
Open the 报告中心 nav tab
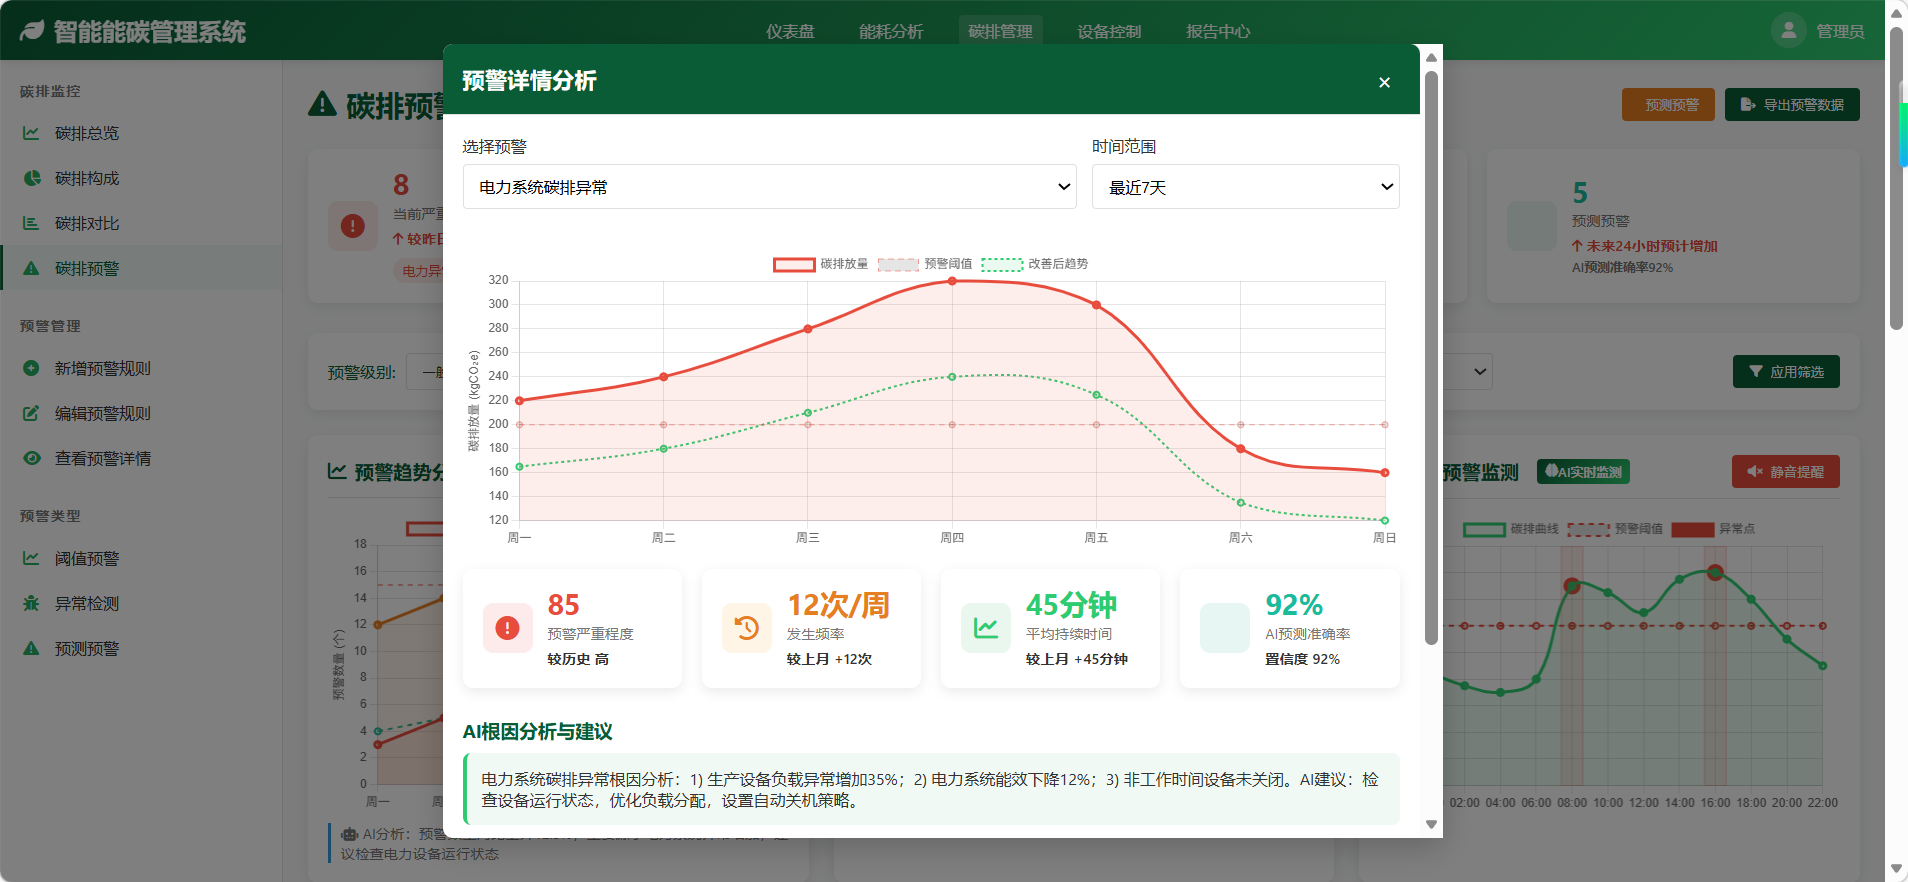point(1217,31)
